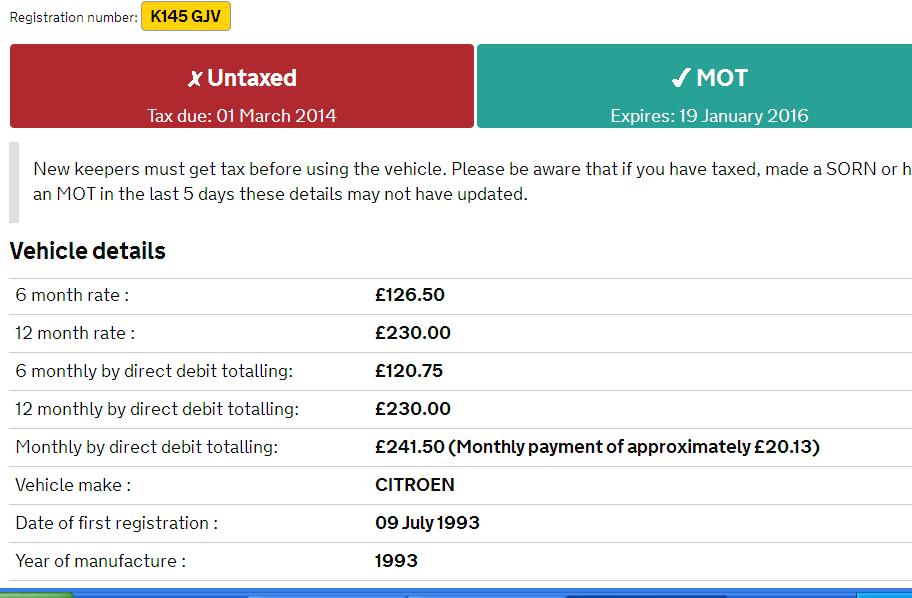
Task: Click the 1993 year of manufacture value
Action: click(397, 561)
